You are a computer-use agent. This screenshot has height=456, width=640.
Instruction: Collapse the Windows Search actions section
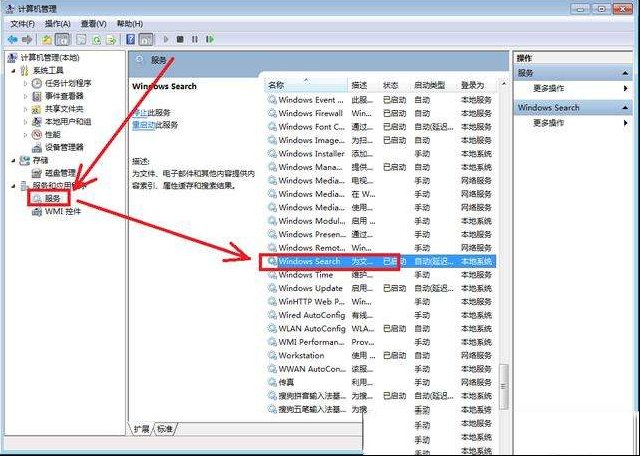[x=625, y=108]
